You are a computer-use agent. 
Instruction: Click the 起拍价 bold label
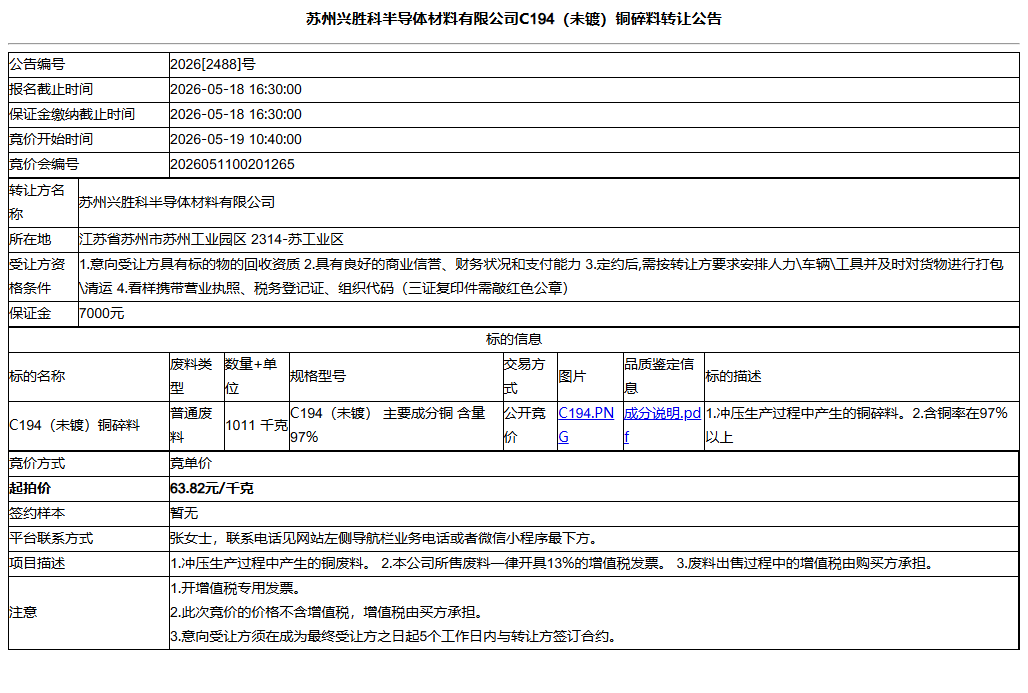(30, 489)
